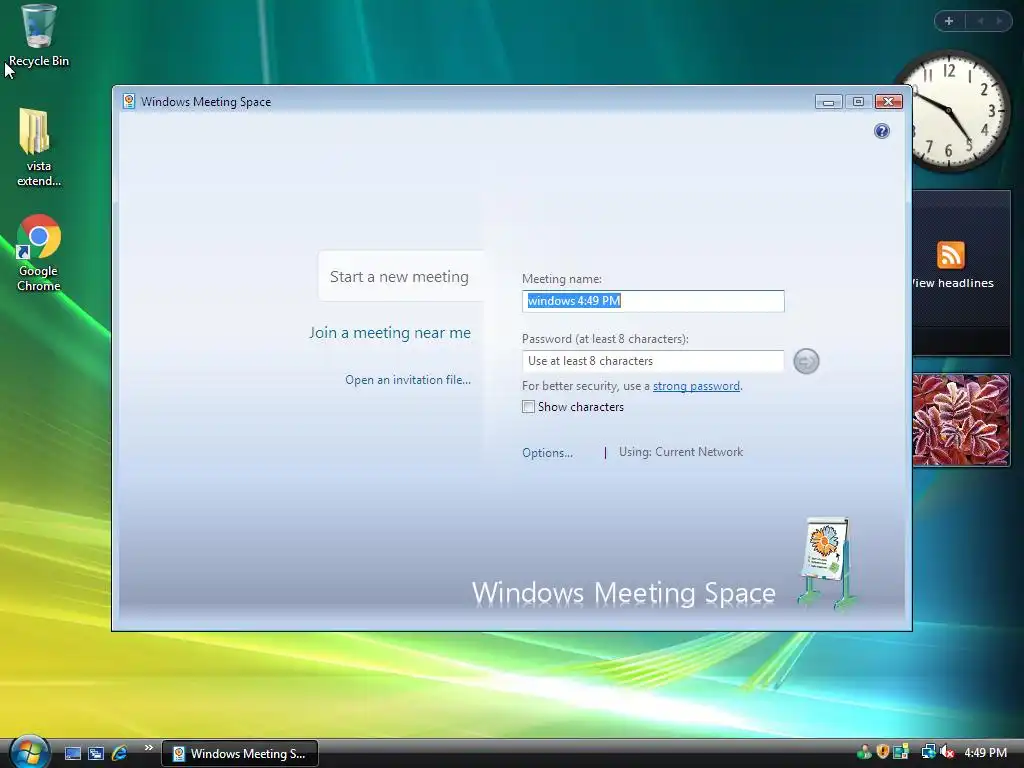Image resolution: width=1024 pixels, height=768 pixels.
Task: Click Show Desktop quick launch icon
Action: click(72, 753)
